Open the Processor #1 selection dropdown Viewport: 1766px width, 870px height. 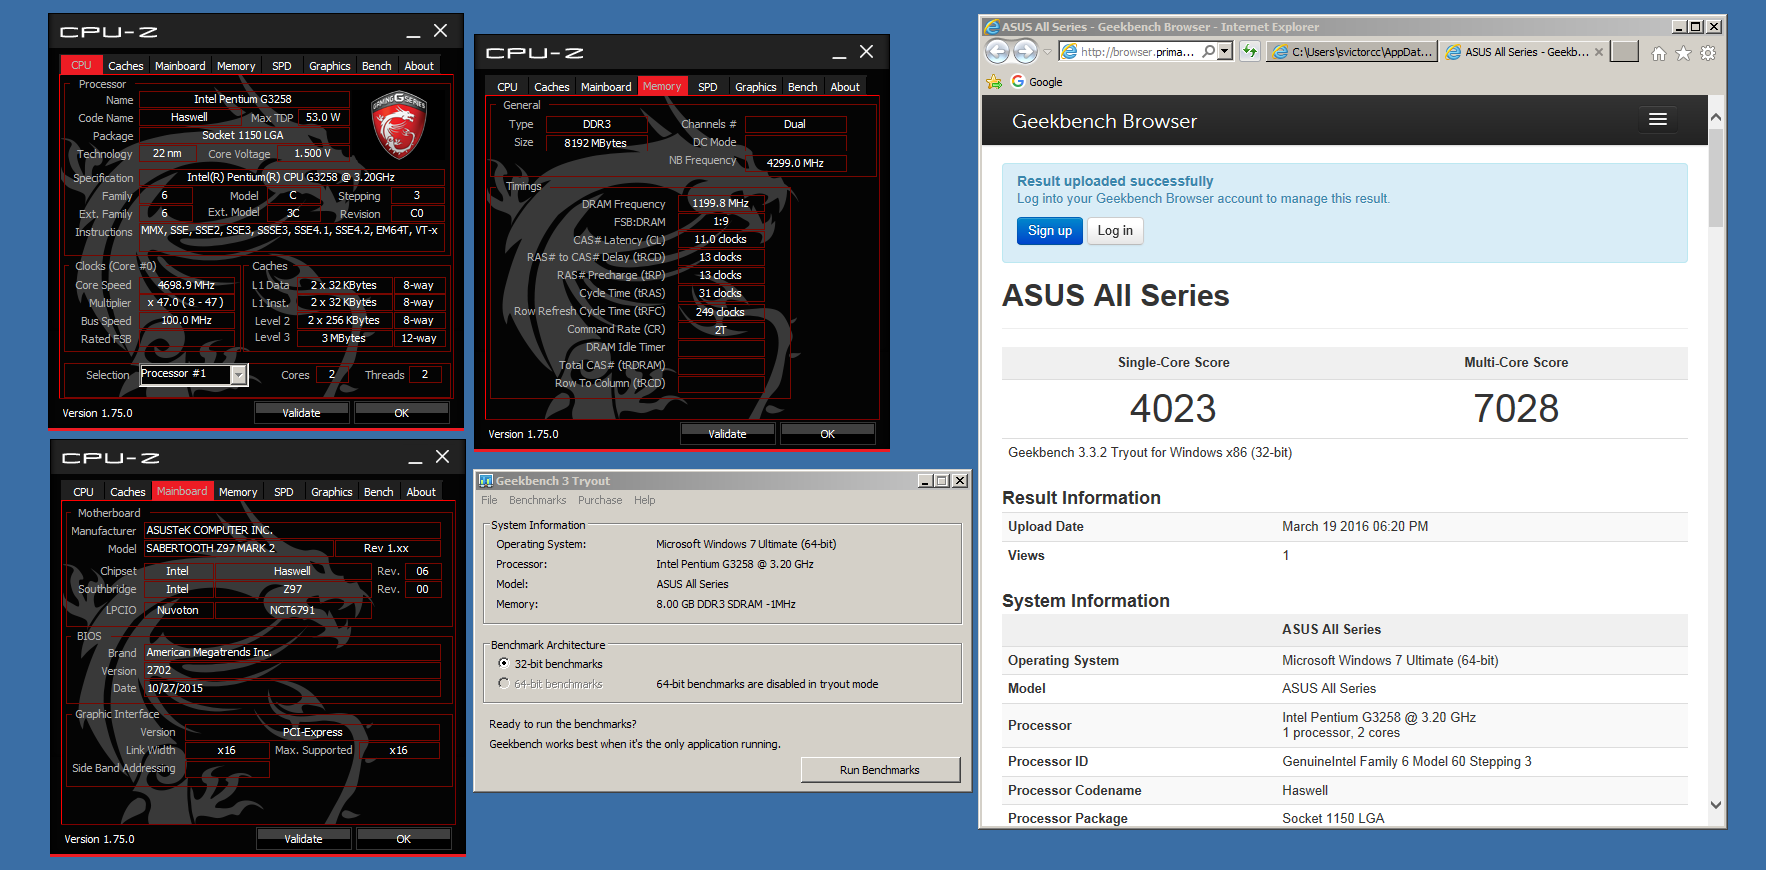coord(239,374)
